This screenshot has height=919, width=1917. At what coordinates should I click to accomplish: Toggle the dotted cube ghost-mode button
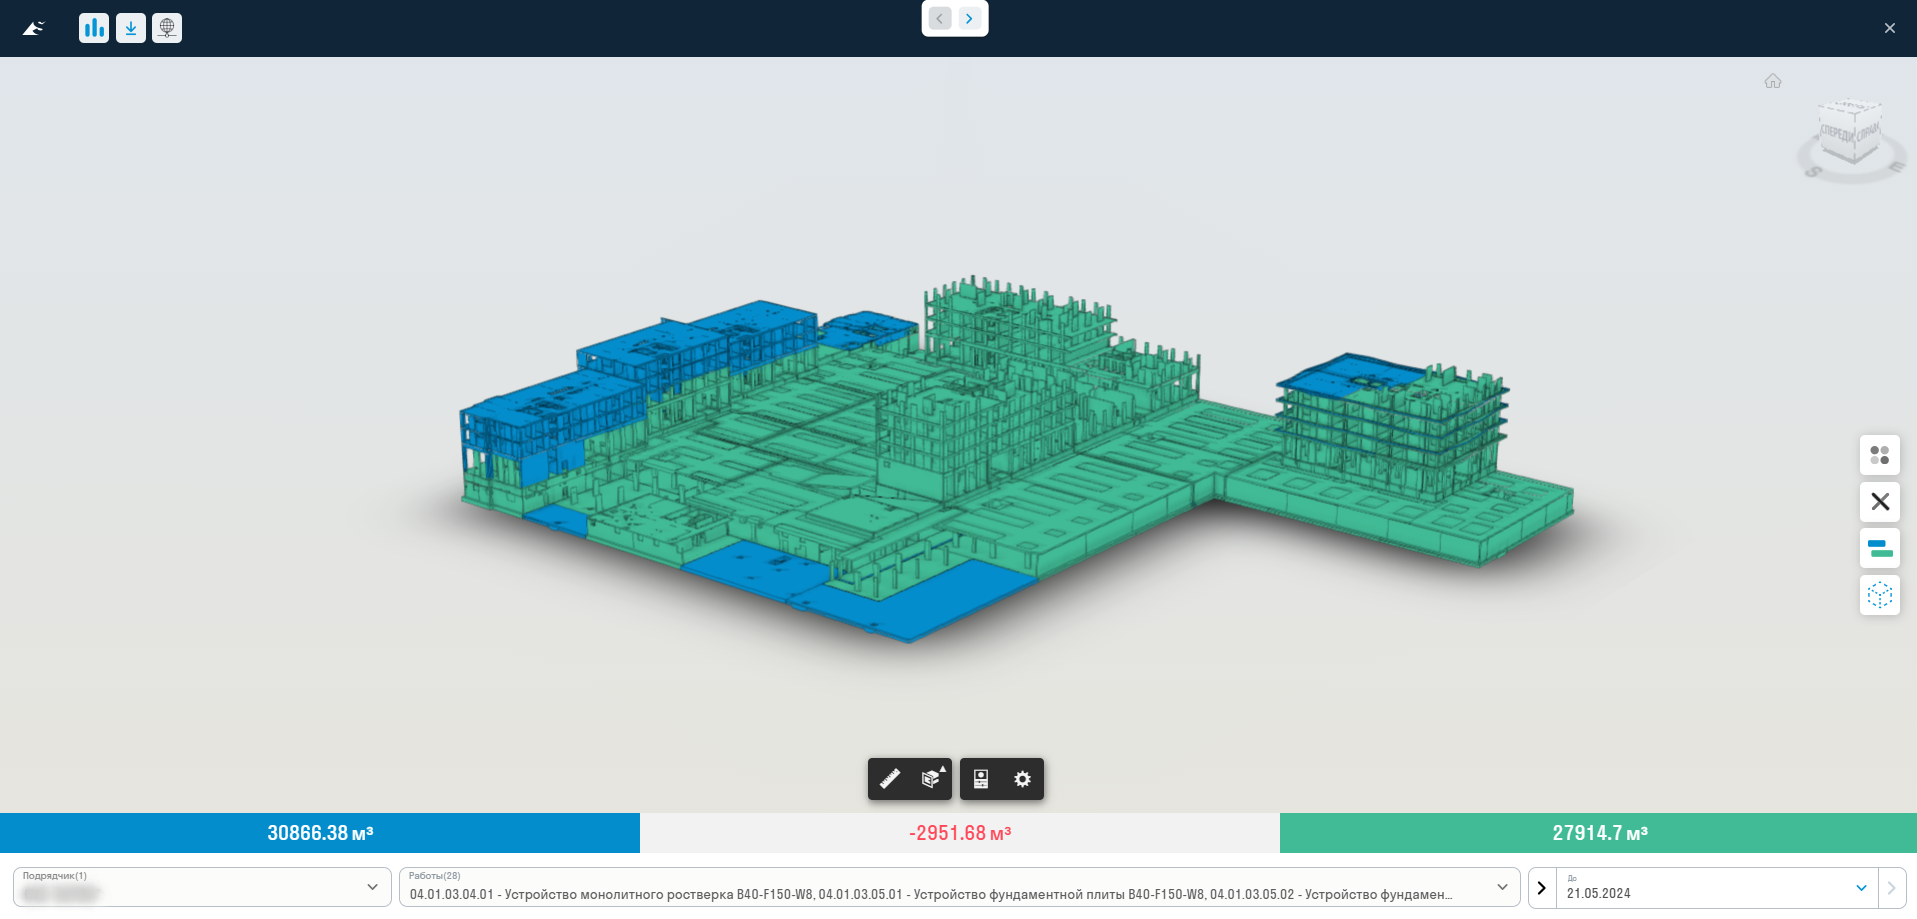pyautogui.click(x=1880, y=595)
